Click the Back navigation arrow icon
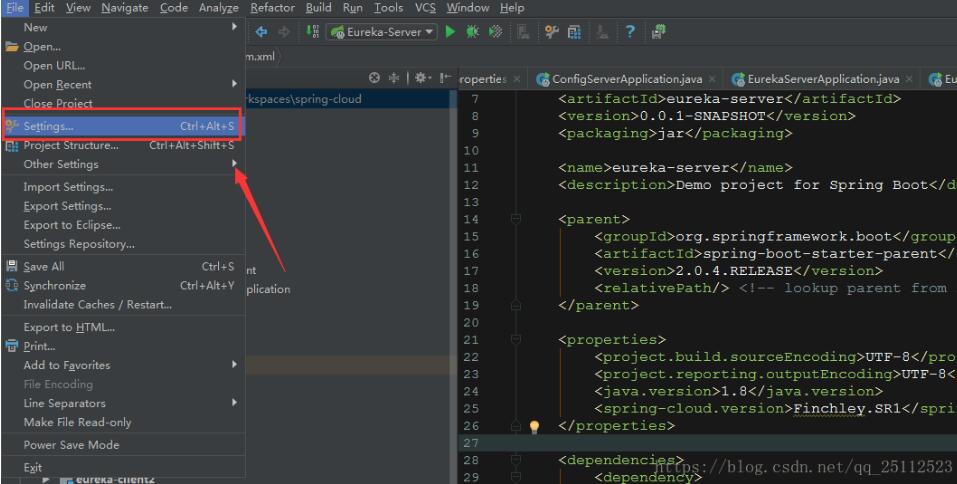The image size is (957, 484). 263,32
